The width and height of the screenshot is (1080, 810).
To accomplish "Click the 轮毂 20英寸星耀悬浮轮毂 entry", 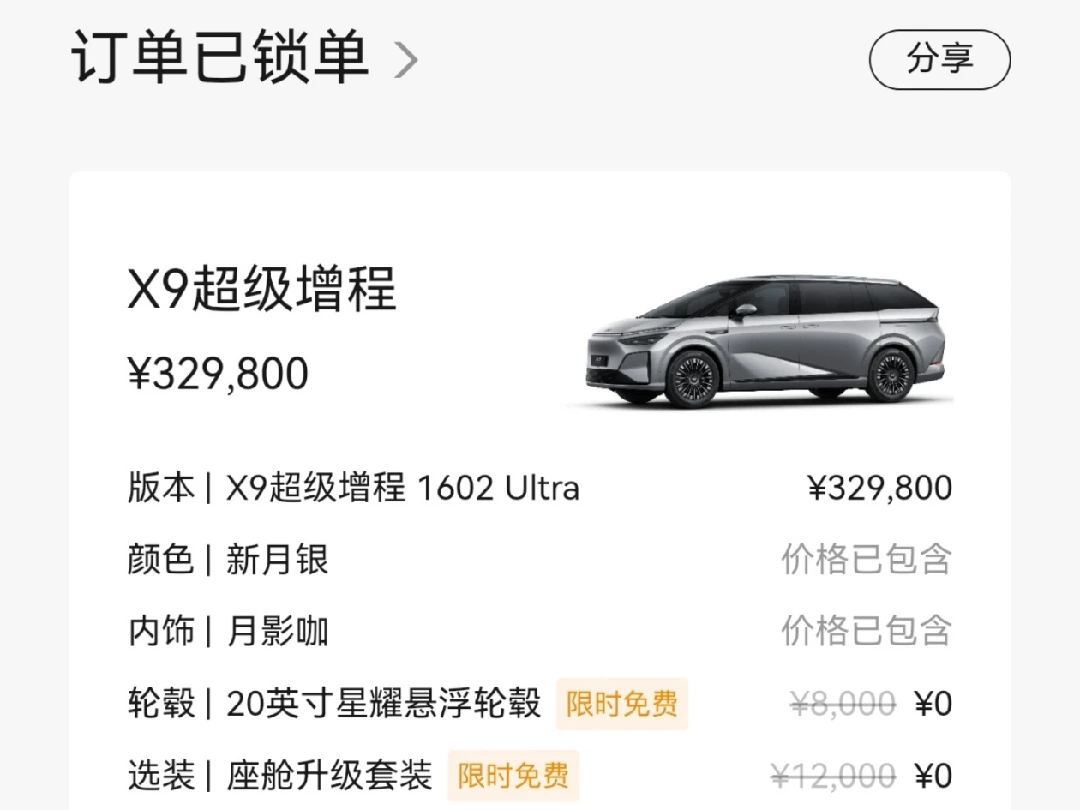I will click(334, 704).
